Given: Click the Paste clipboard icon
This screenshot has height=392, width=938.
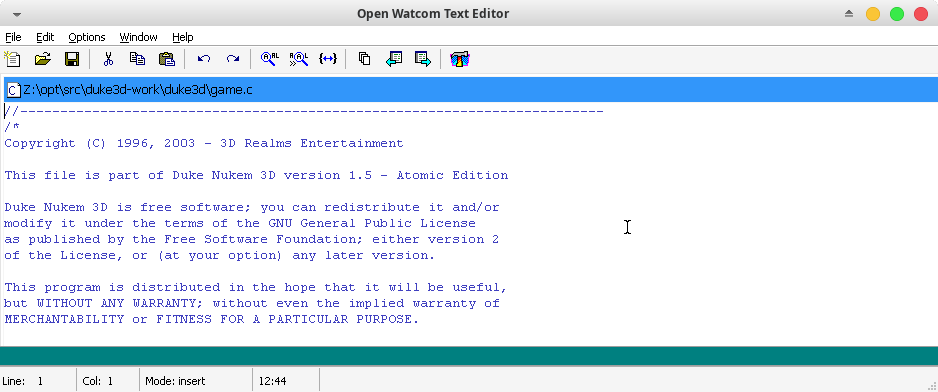Looking at the screenshot, I should click(166, 59).
